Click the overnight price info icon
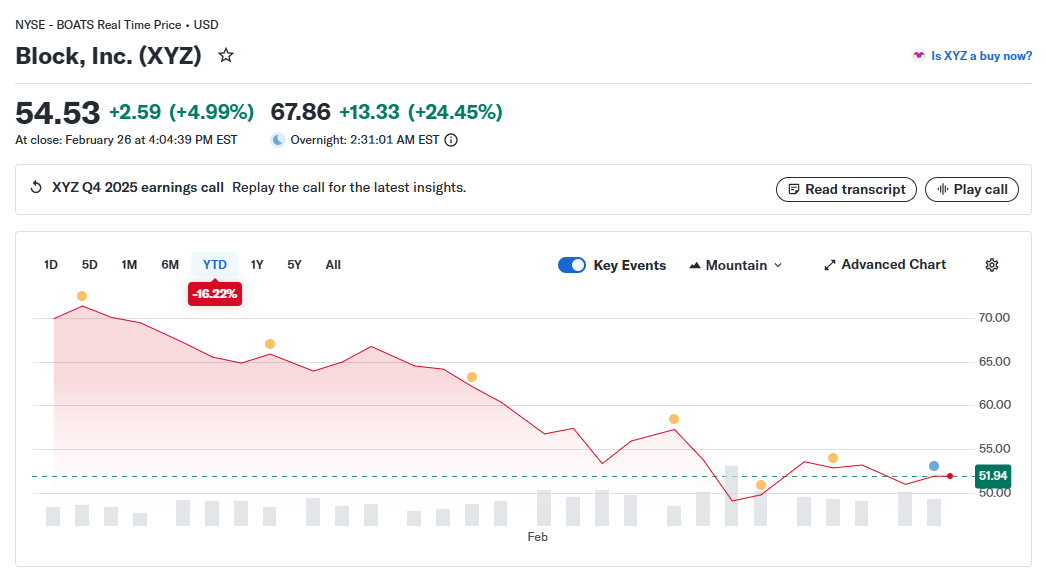The image size is (1046, 578). (x=451, y=140)
